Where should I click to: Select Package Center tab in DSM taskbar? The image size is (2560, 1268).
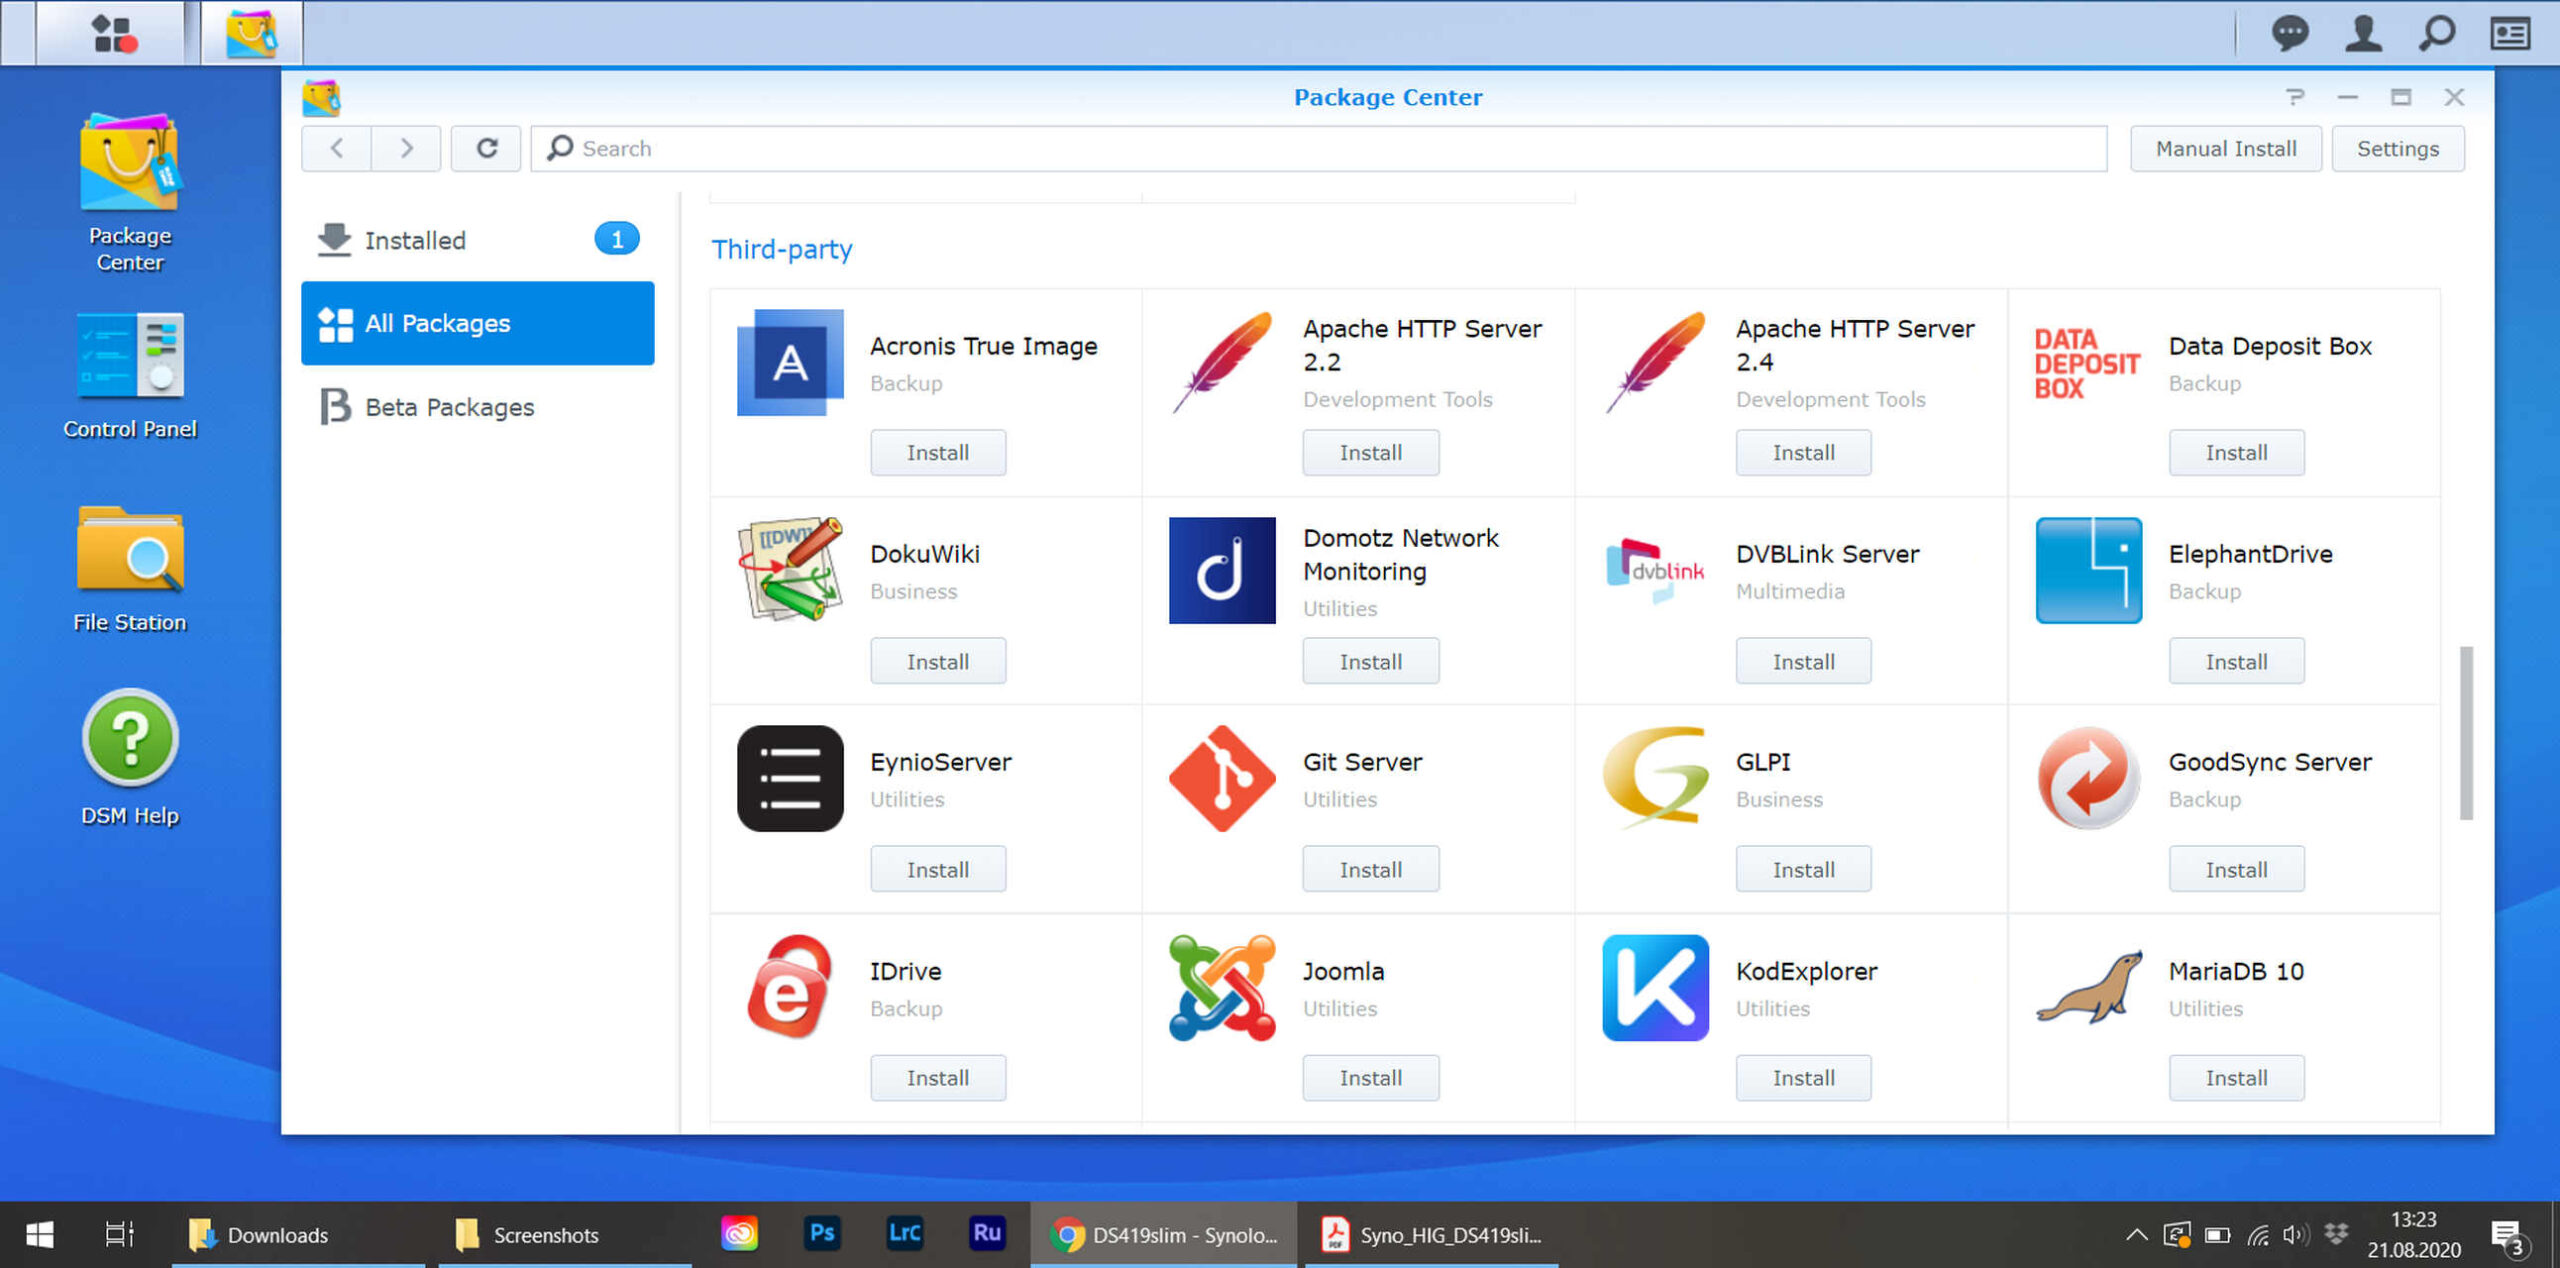click(x=251, y=33)
